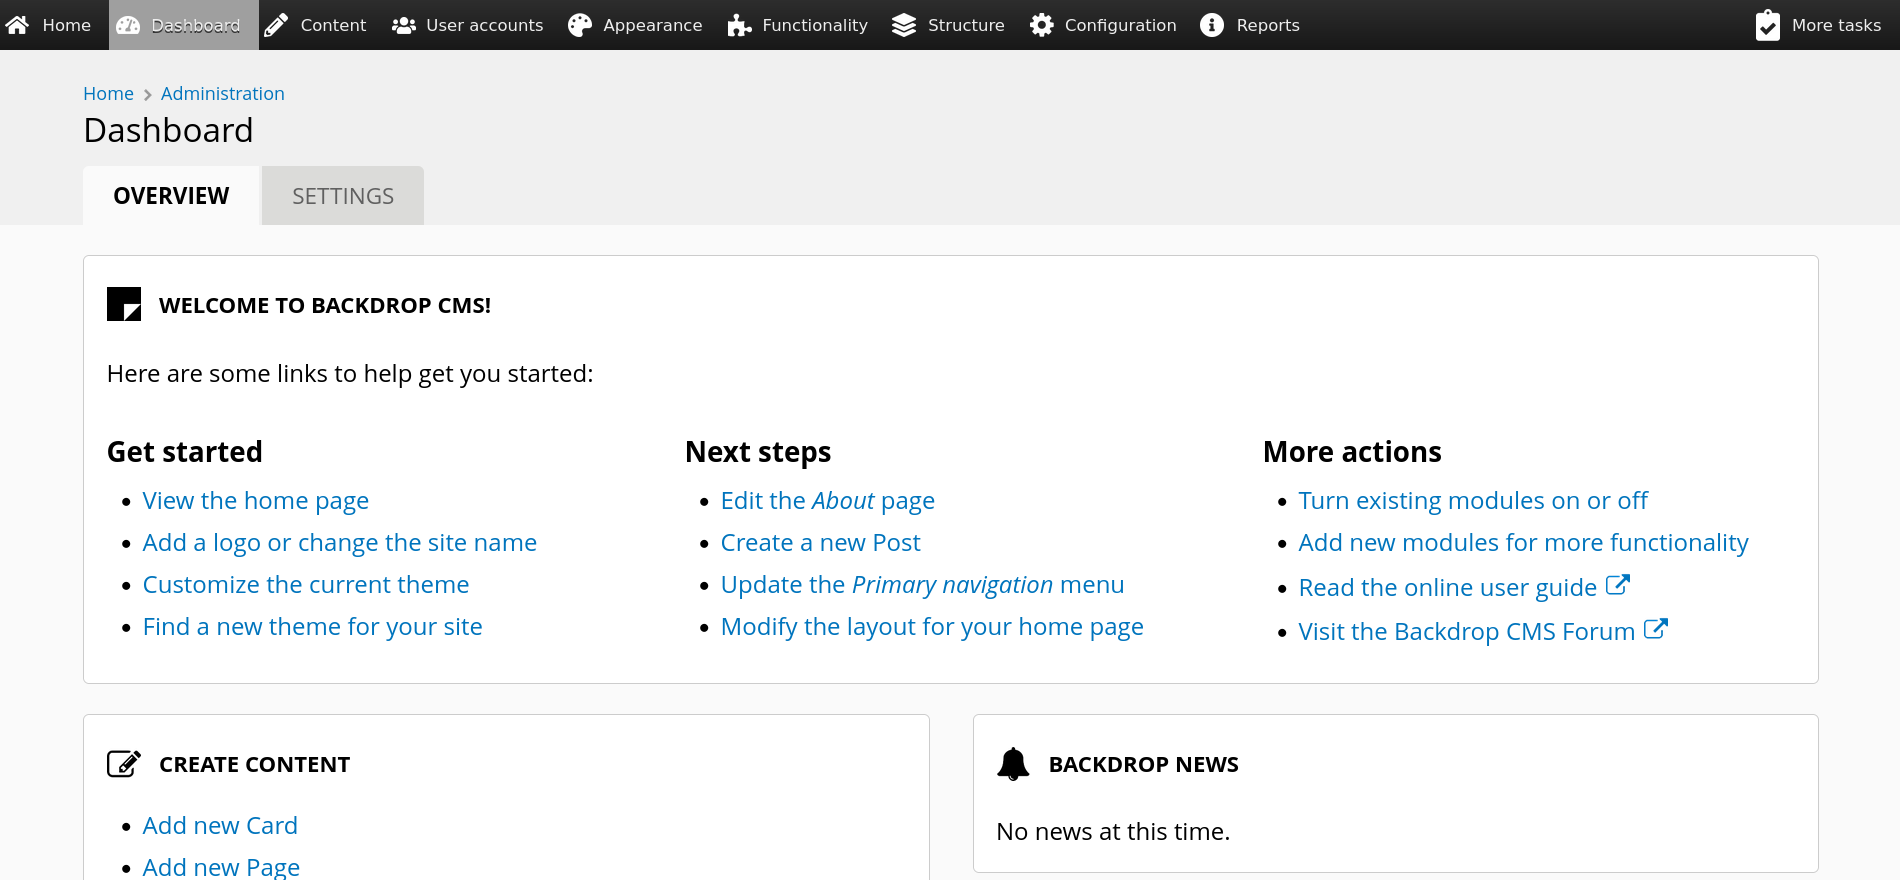The width and height of the screenshot is (1900, 880).
Task: Click the Functionality puzzle piece icon
Action: pyautogui.click(x=739, y=25)
